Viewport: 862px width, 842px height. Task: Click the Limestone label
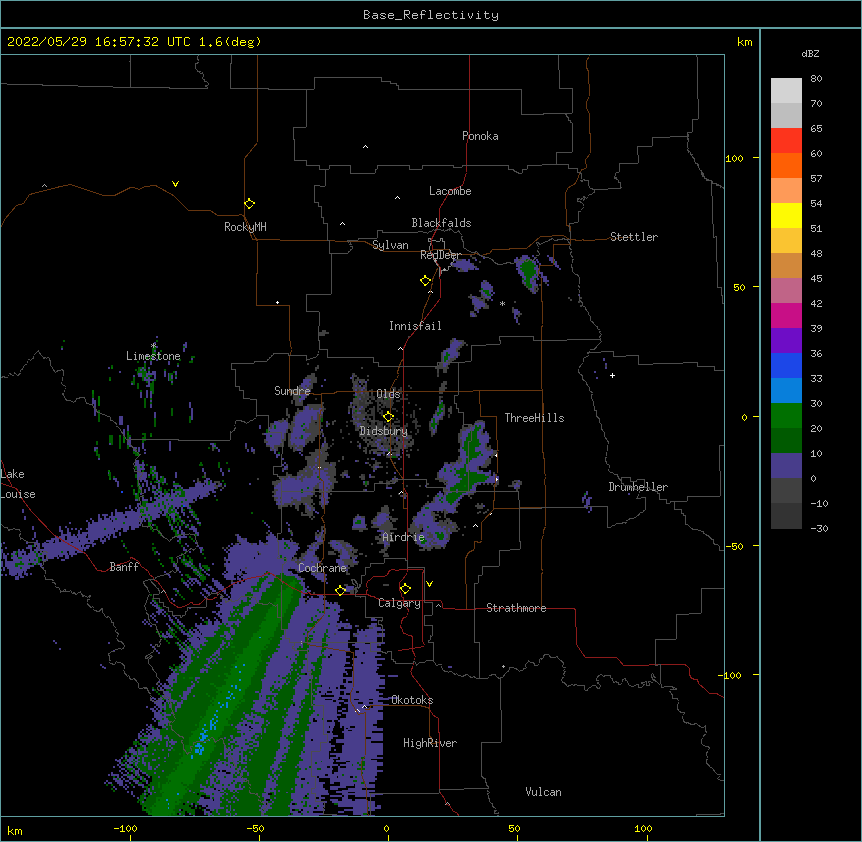pos(153,356)
